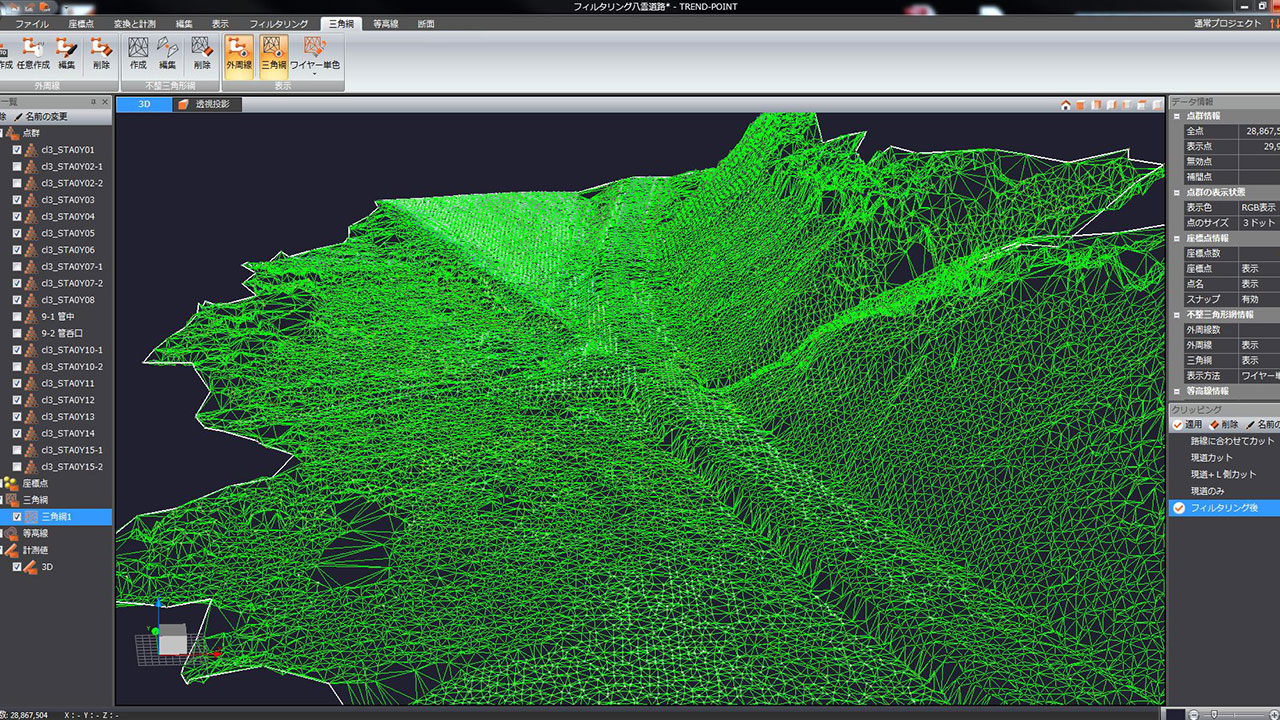Open the ワイヤー単色 display dropdown
1280x720 pixels.
(x=315, y=73)
